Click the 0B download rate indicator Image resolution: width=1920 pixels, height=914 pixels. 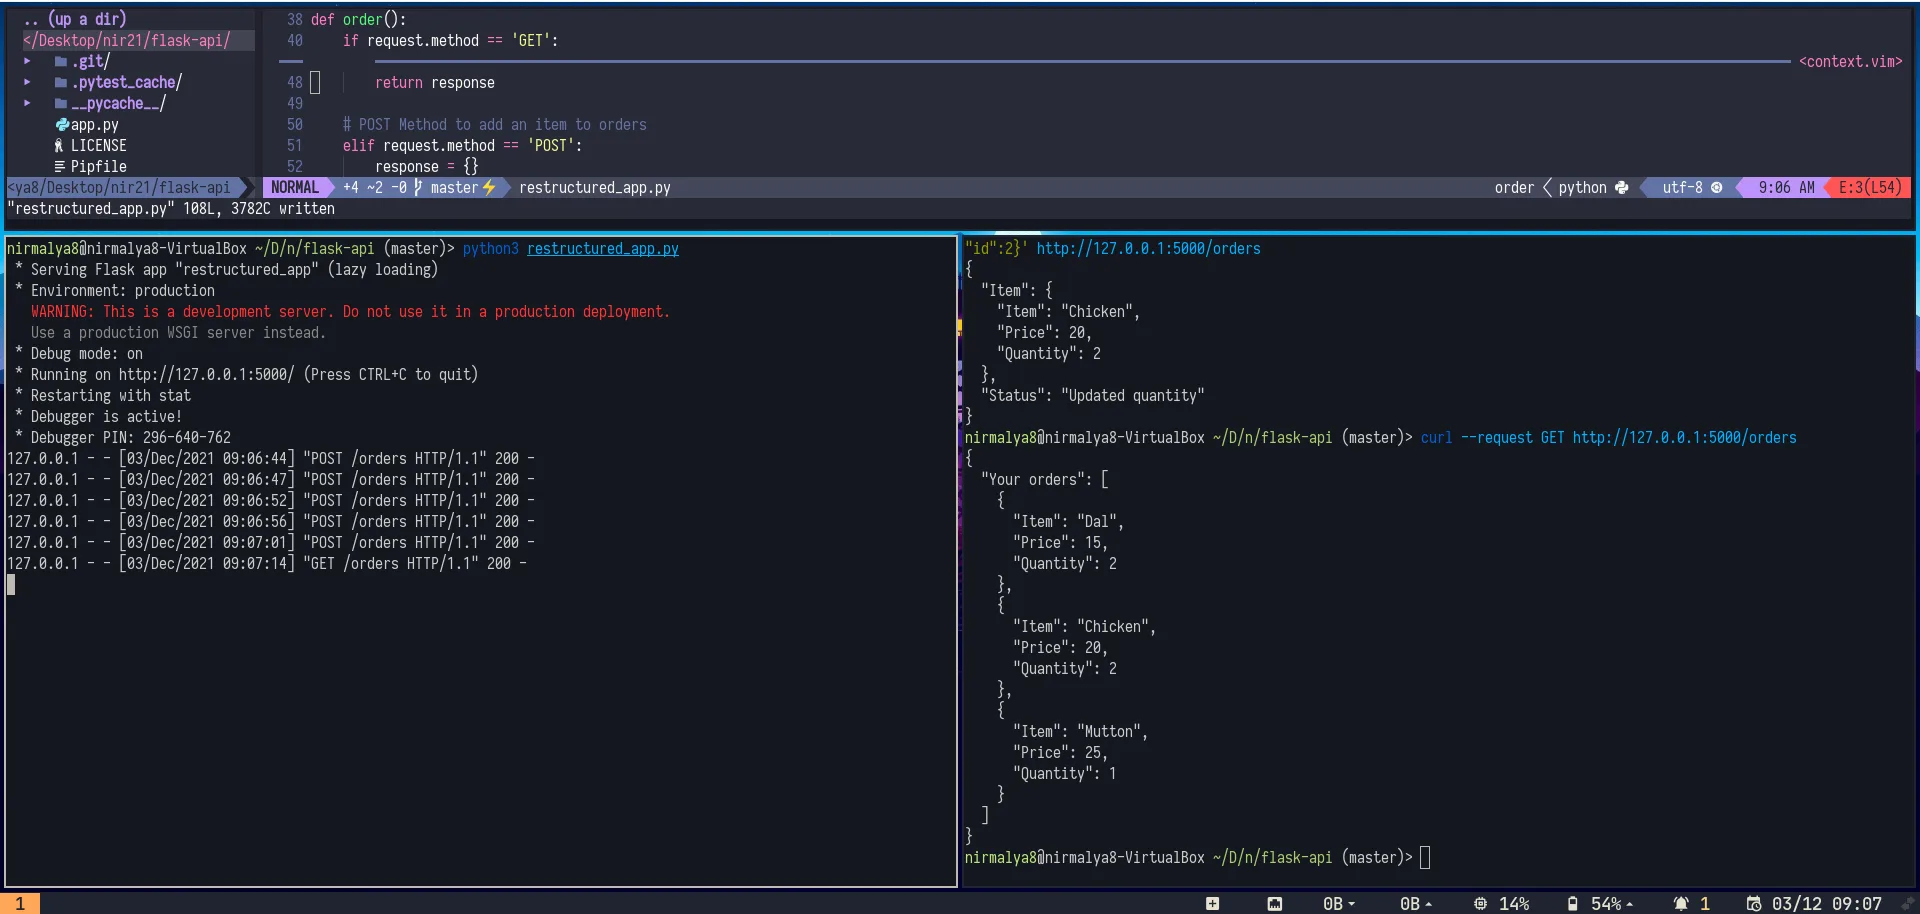coord(1339,903)
